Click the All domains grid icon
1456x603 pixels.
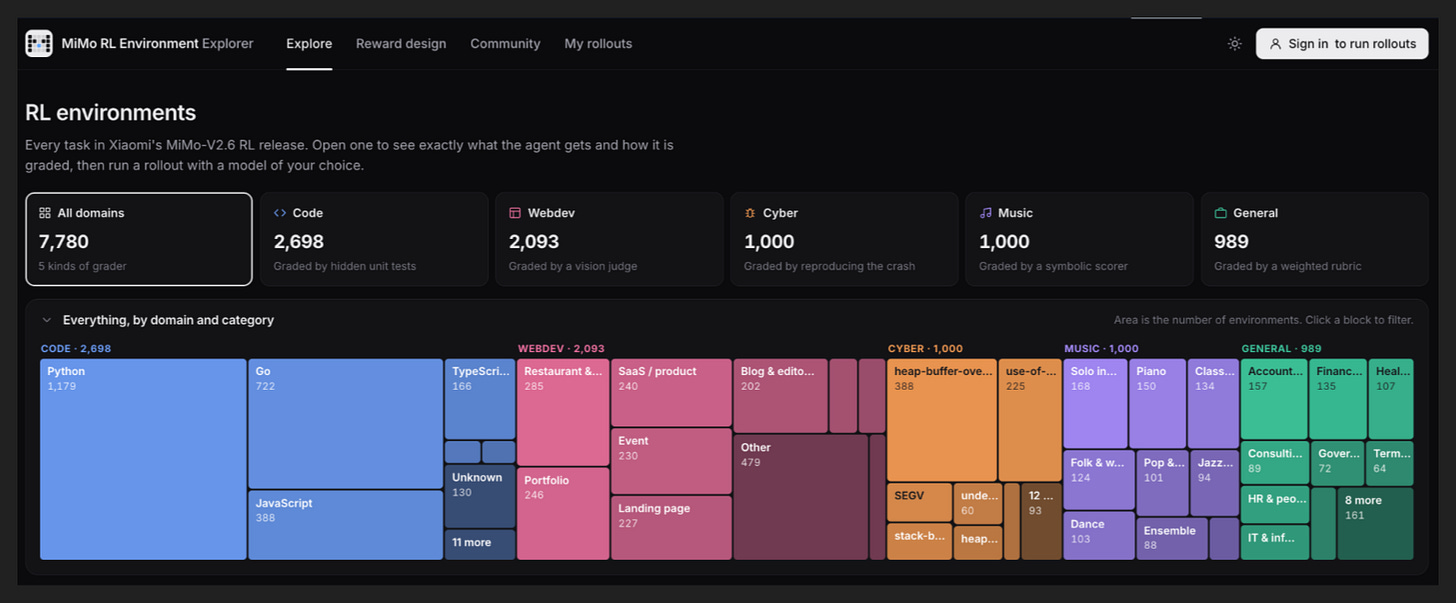click(45, 213)
